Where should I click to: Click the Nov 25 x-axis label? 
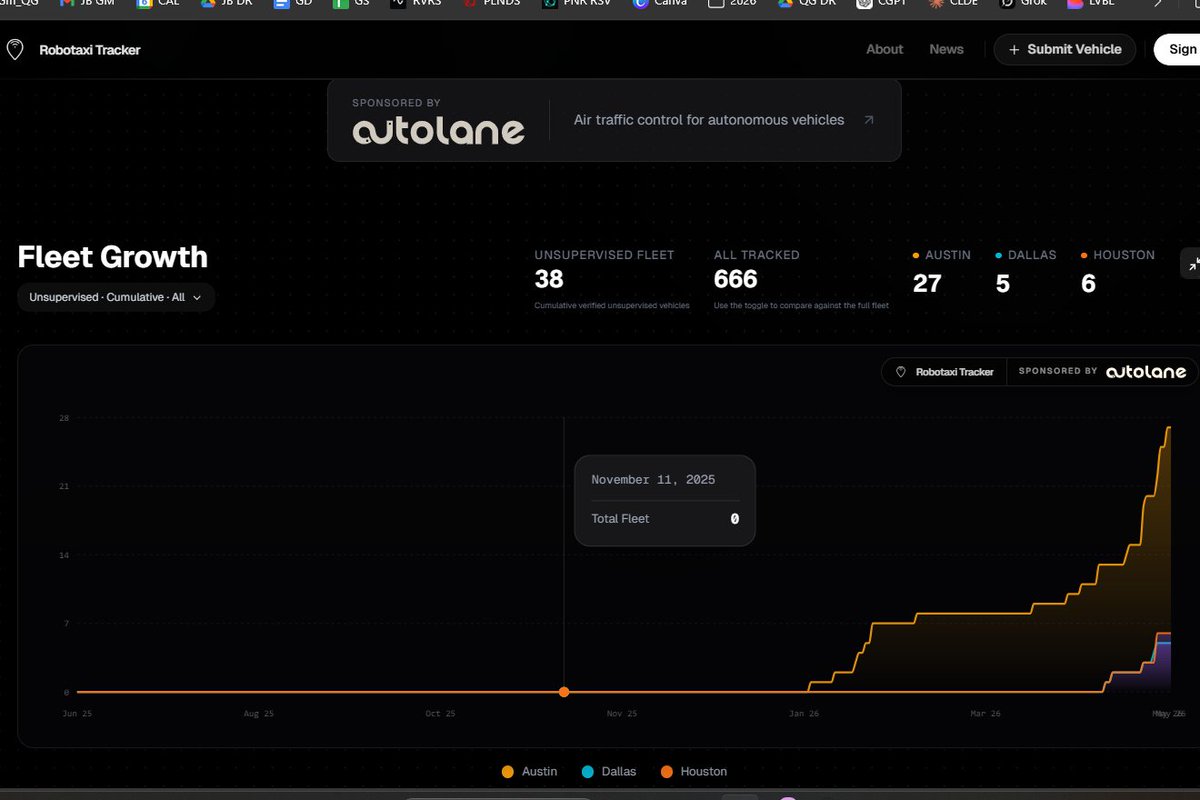(621, 714)
